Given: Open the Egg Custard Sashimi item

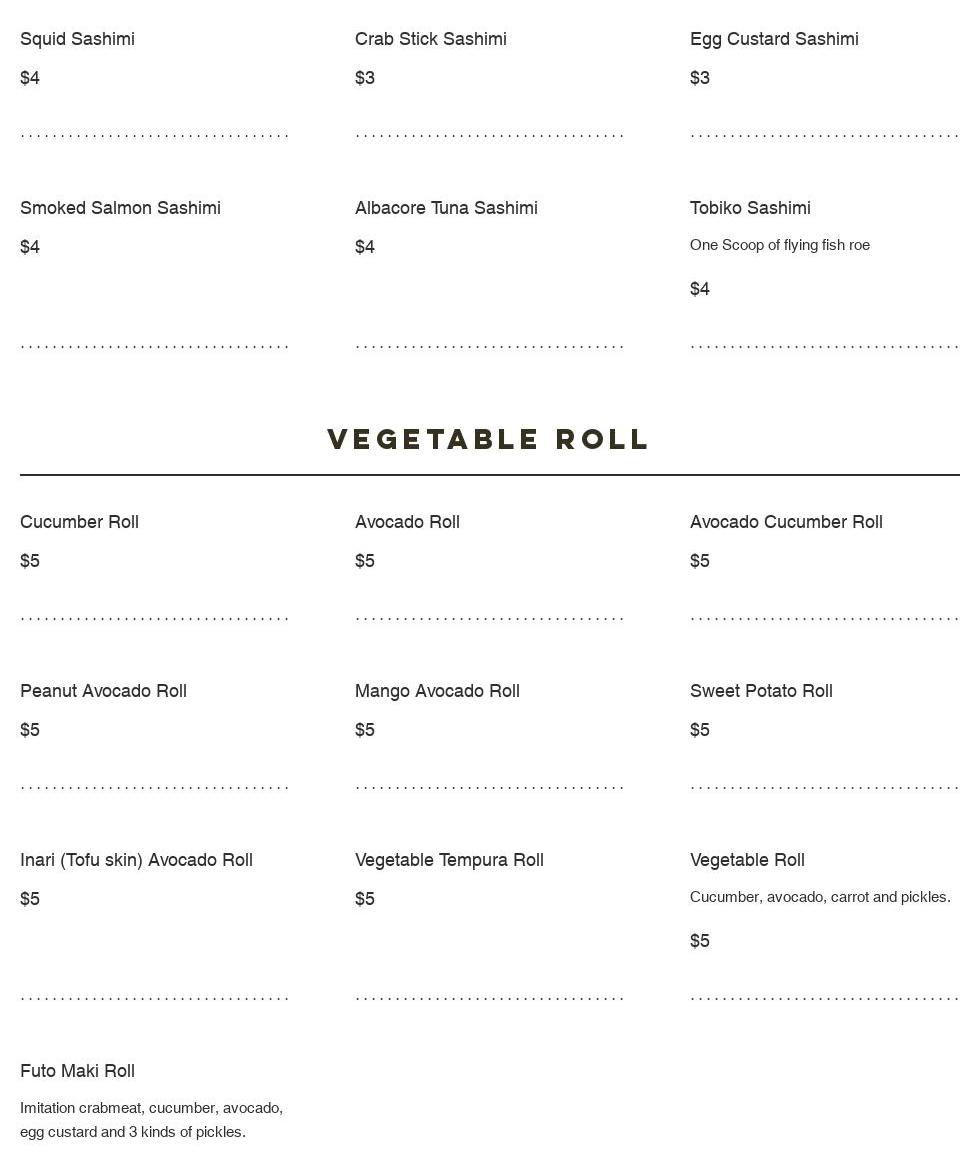Looking at the screenshot, I should pyautogui.click(x=773, y=39).
